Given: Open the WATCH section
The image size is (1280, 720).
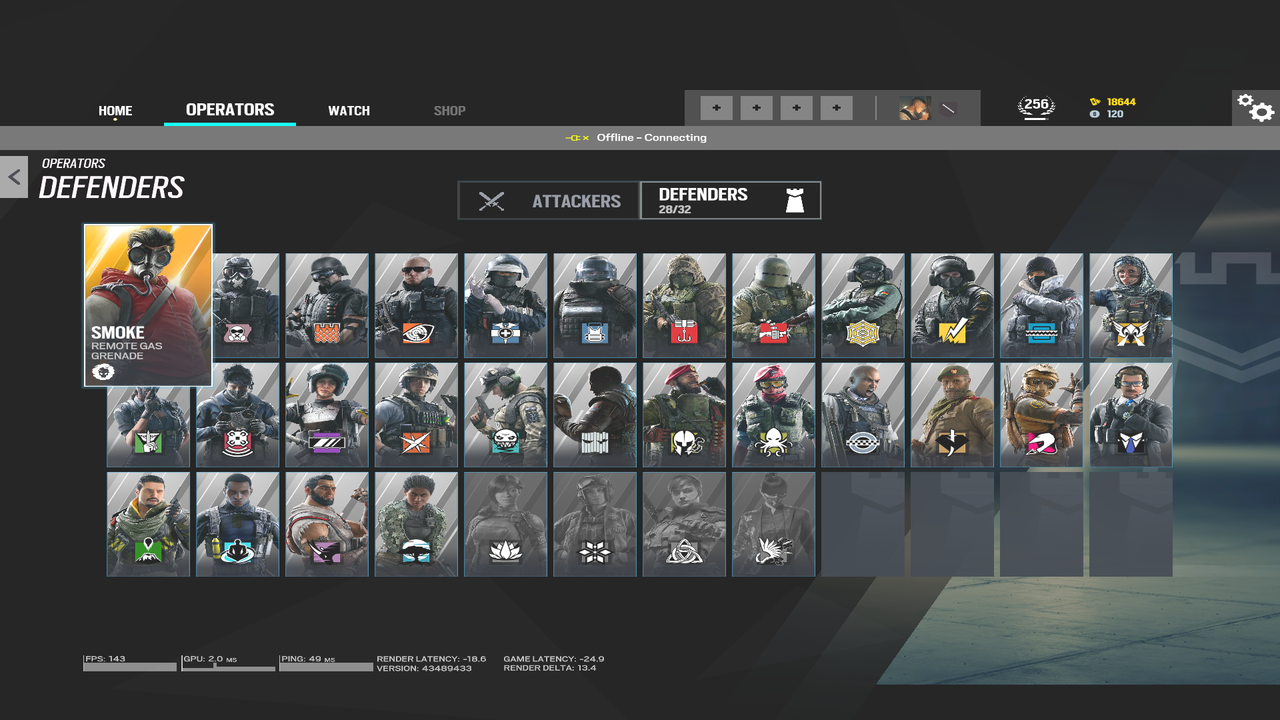Looking at the screenshot, I should (x=348, y=111).
